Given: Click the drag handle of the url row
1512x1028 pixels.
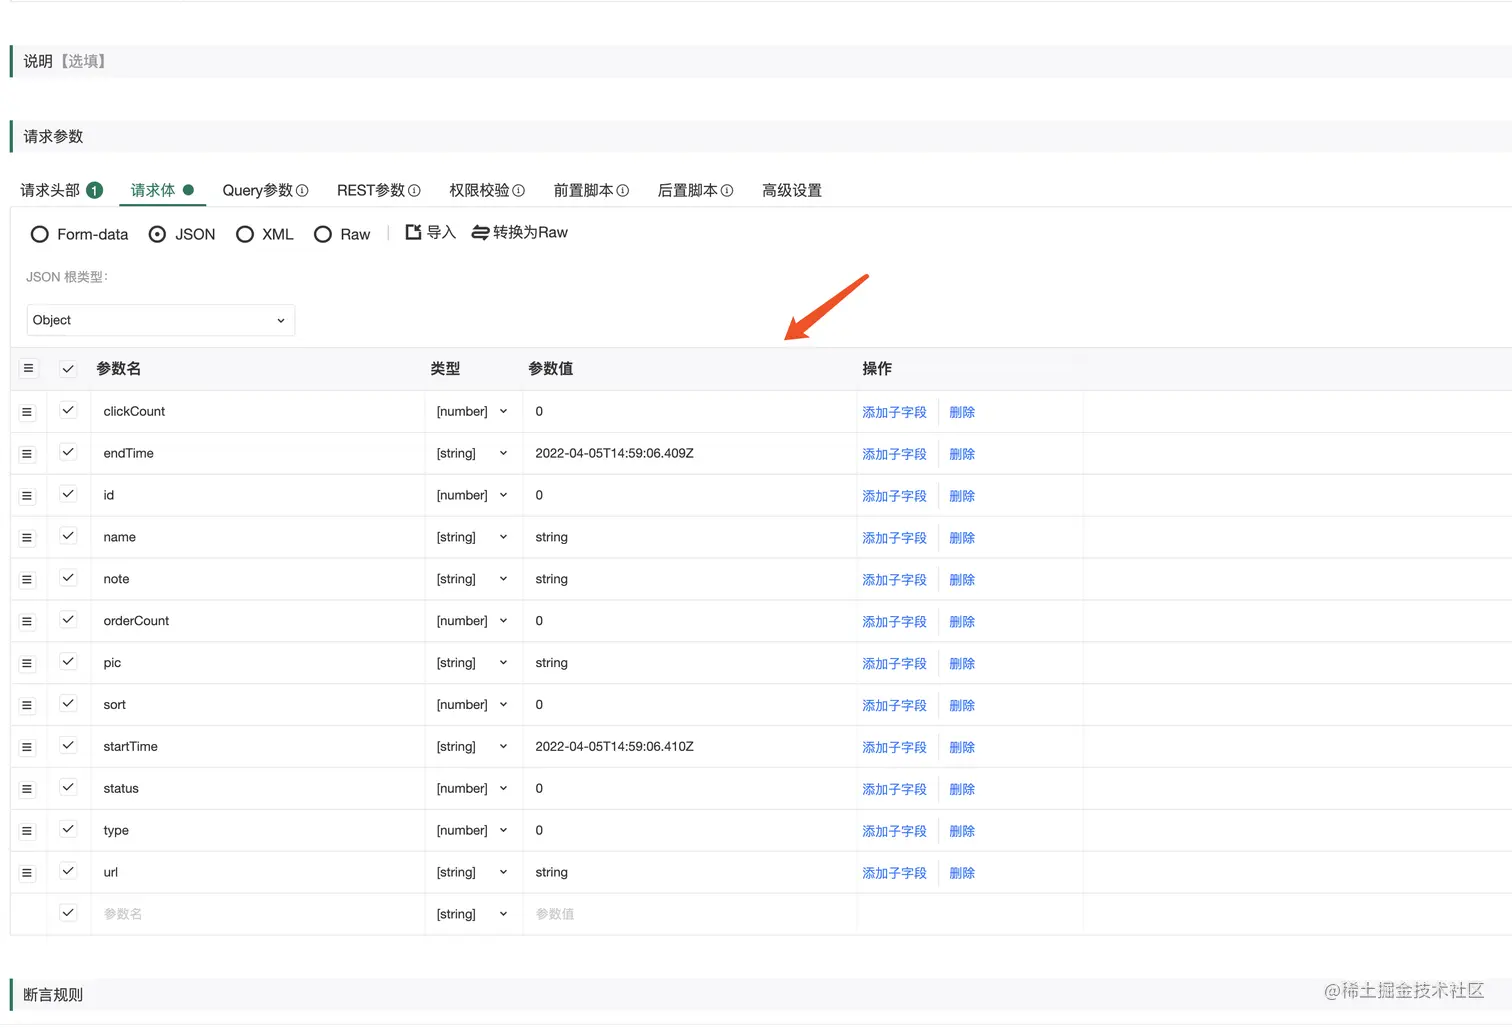Looking at the screenshot, I should pos(27,874).
